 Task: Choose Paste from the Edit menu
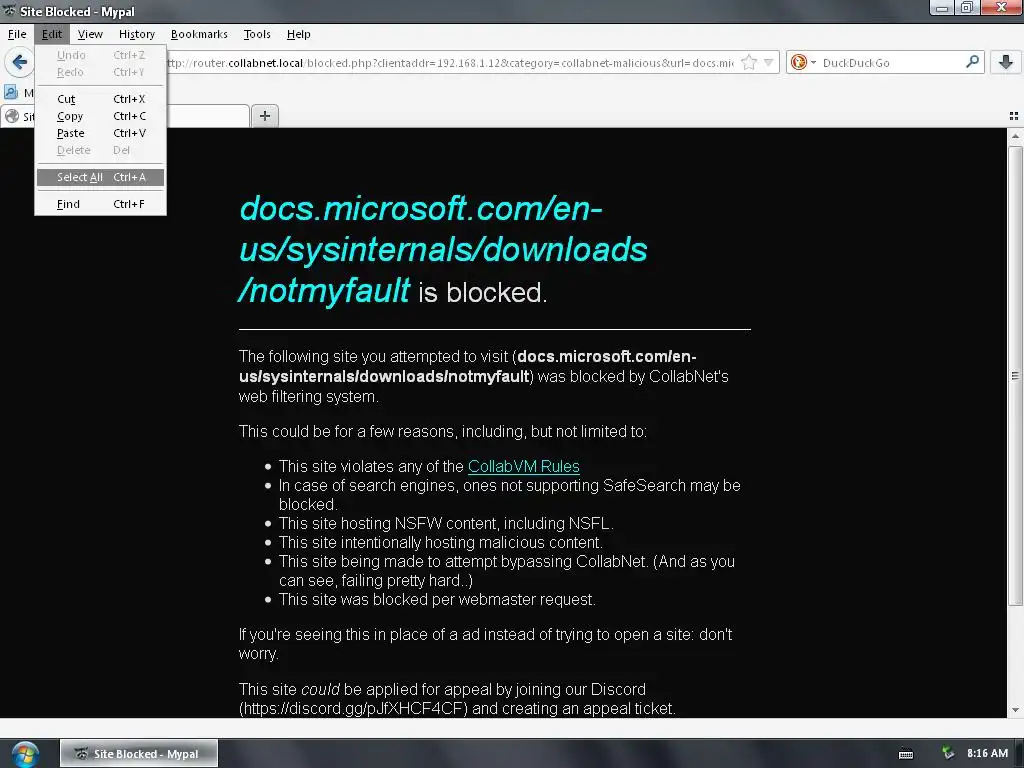pyautogui.click(x=101, y=133)
